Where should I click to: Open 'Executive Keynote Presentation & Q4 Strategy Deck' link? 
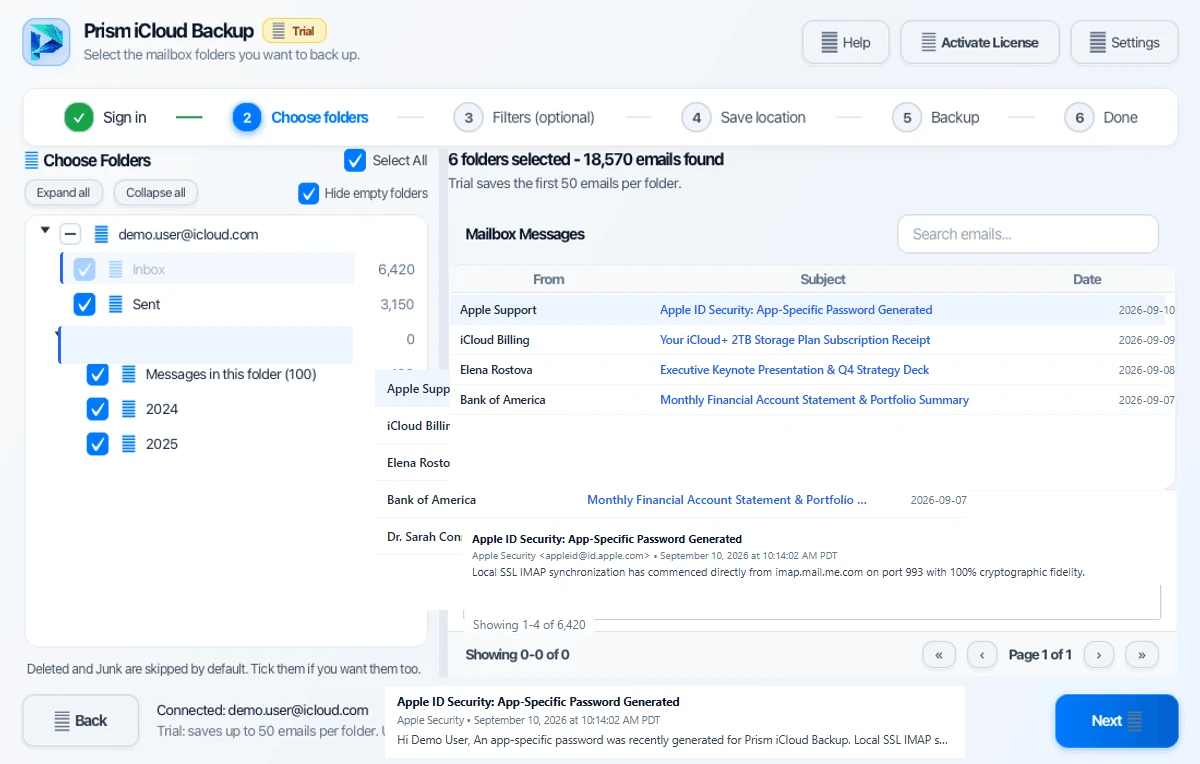pos(794,370)
